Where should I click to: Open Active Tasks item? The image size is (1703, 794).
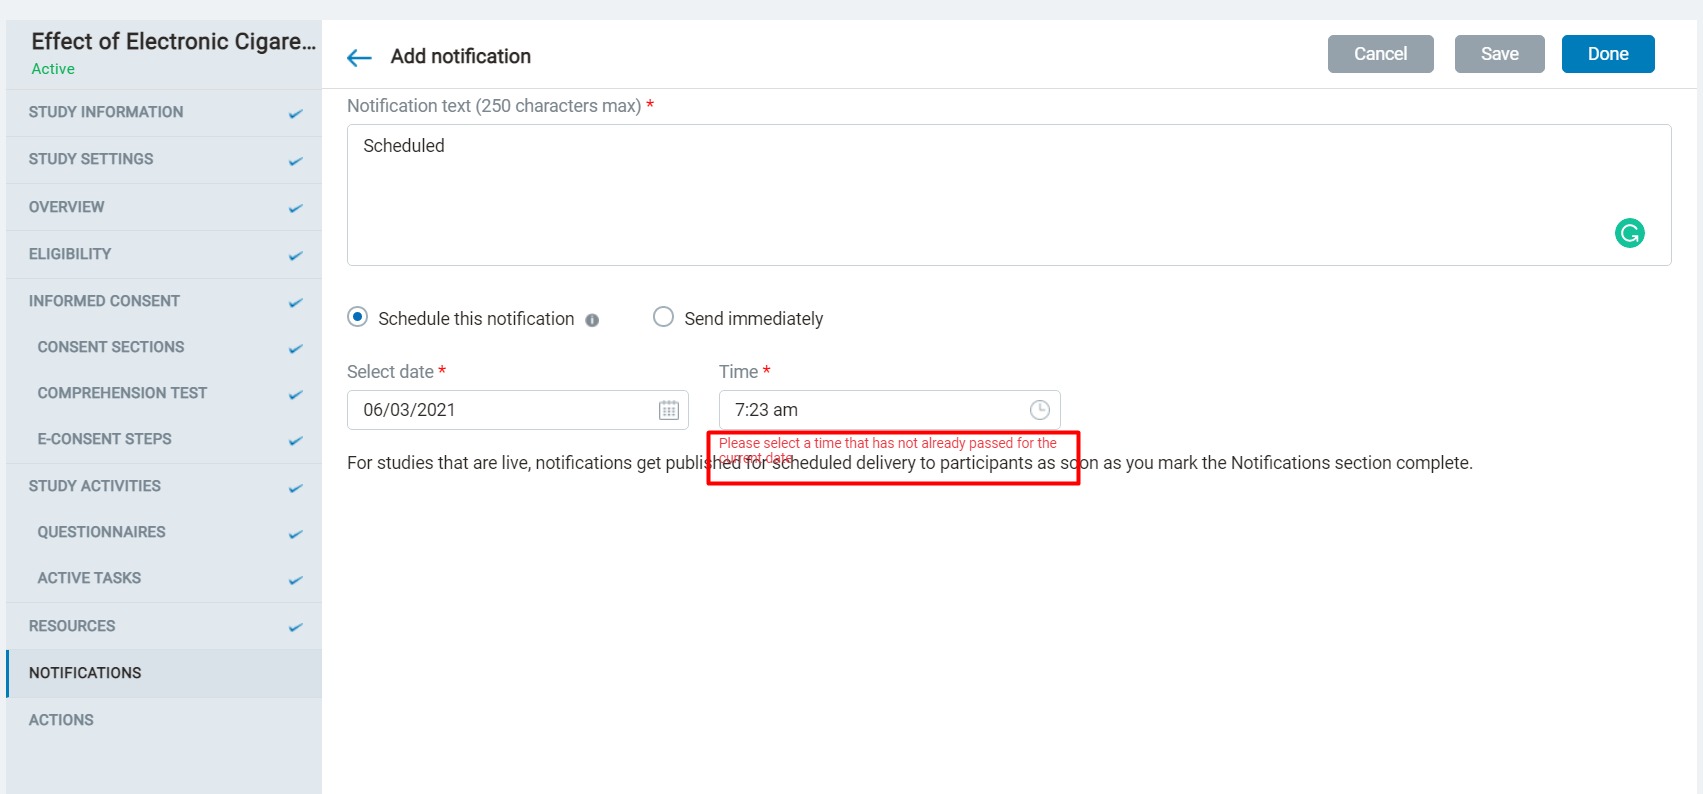click(x=164, y=578)
